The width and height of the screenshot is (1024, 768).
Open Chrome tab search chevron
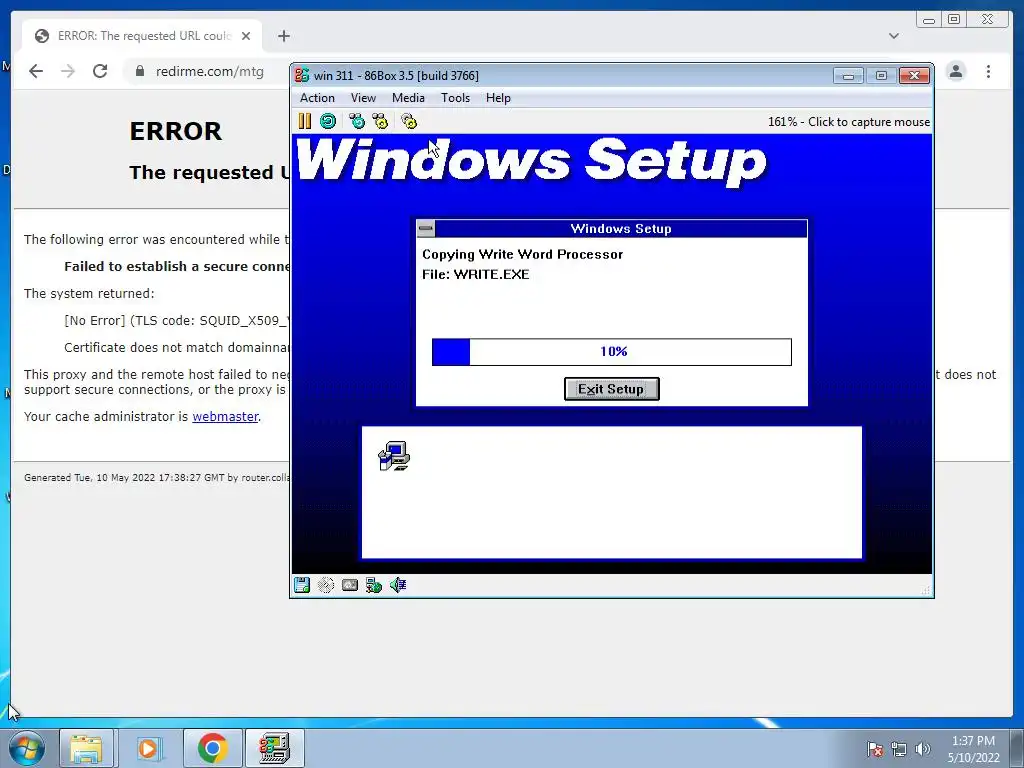(894, 36)
